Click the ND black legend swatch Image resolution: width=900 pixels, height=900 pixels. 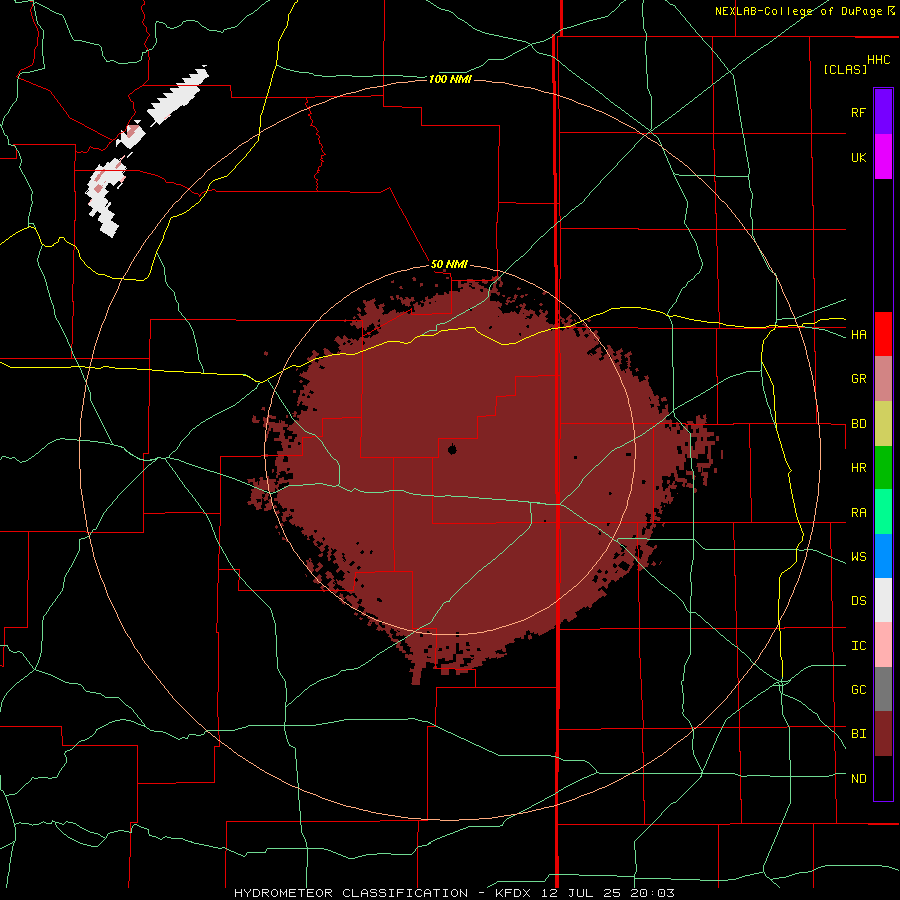883,778
